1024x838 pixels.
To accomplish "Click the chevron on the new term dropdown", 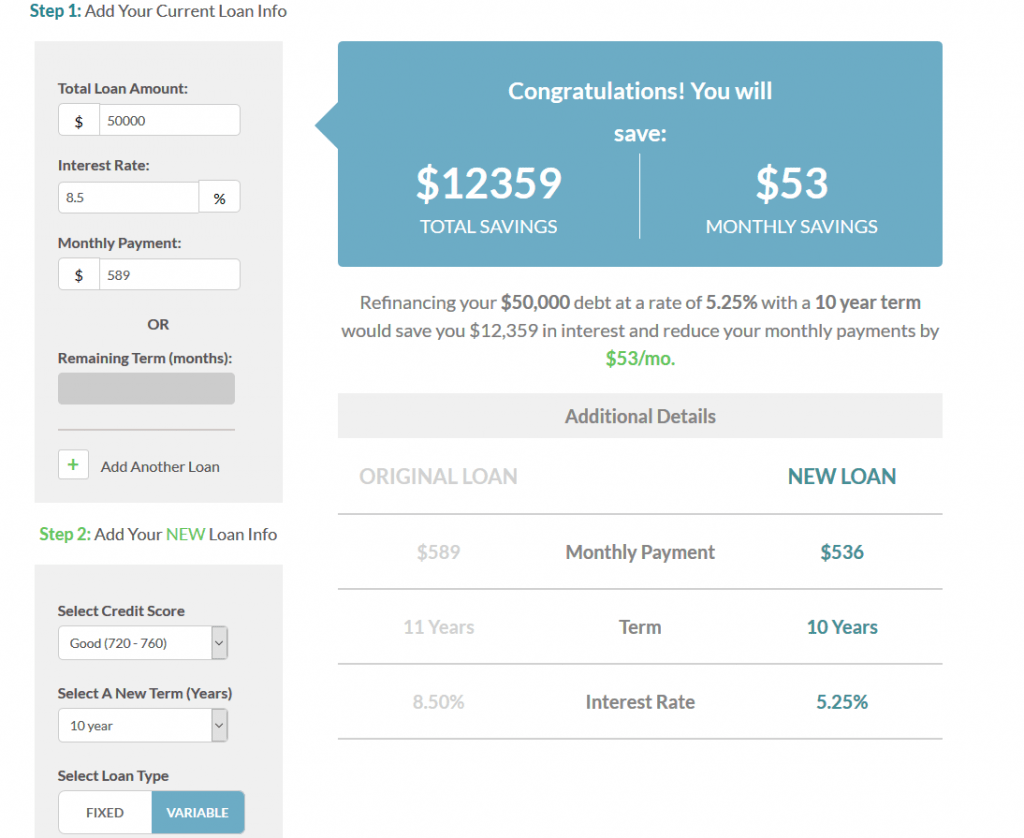I will pos(219,725).
